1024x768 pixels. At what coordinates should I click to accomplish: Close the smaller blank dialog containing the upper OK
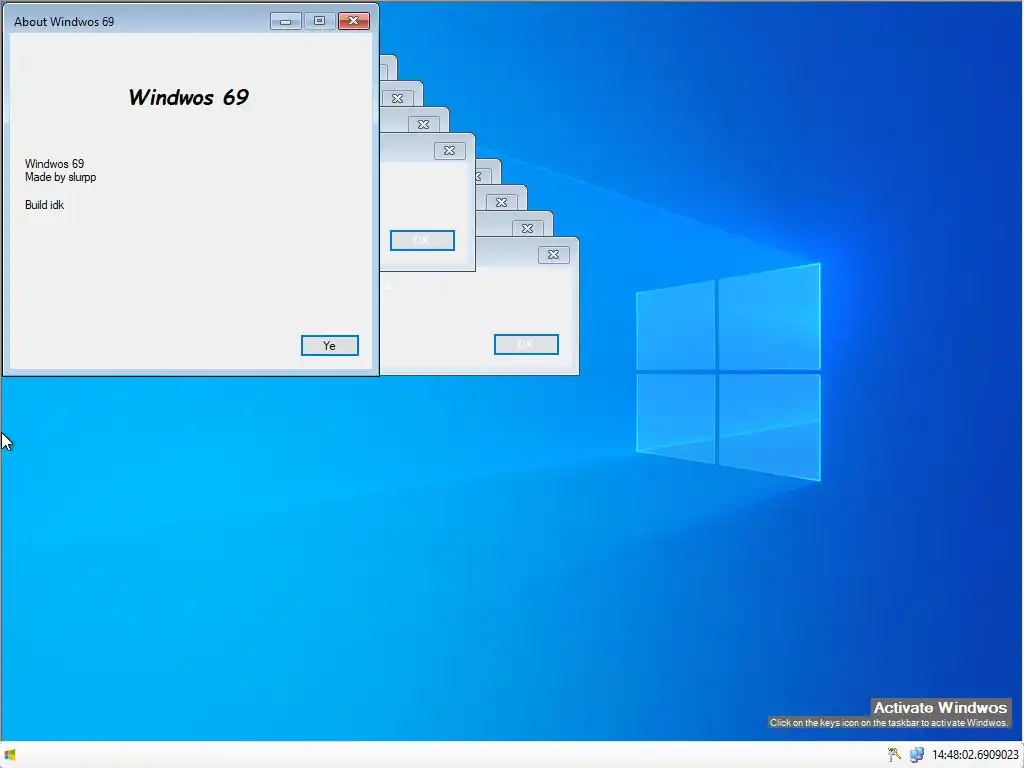449,151
